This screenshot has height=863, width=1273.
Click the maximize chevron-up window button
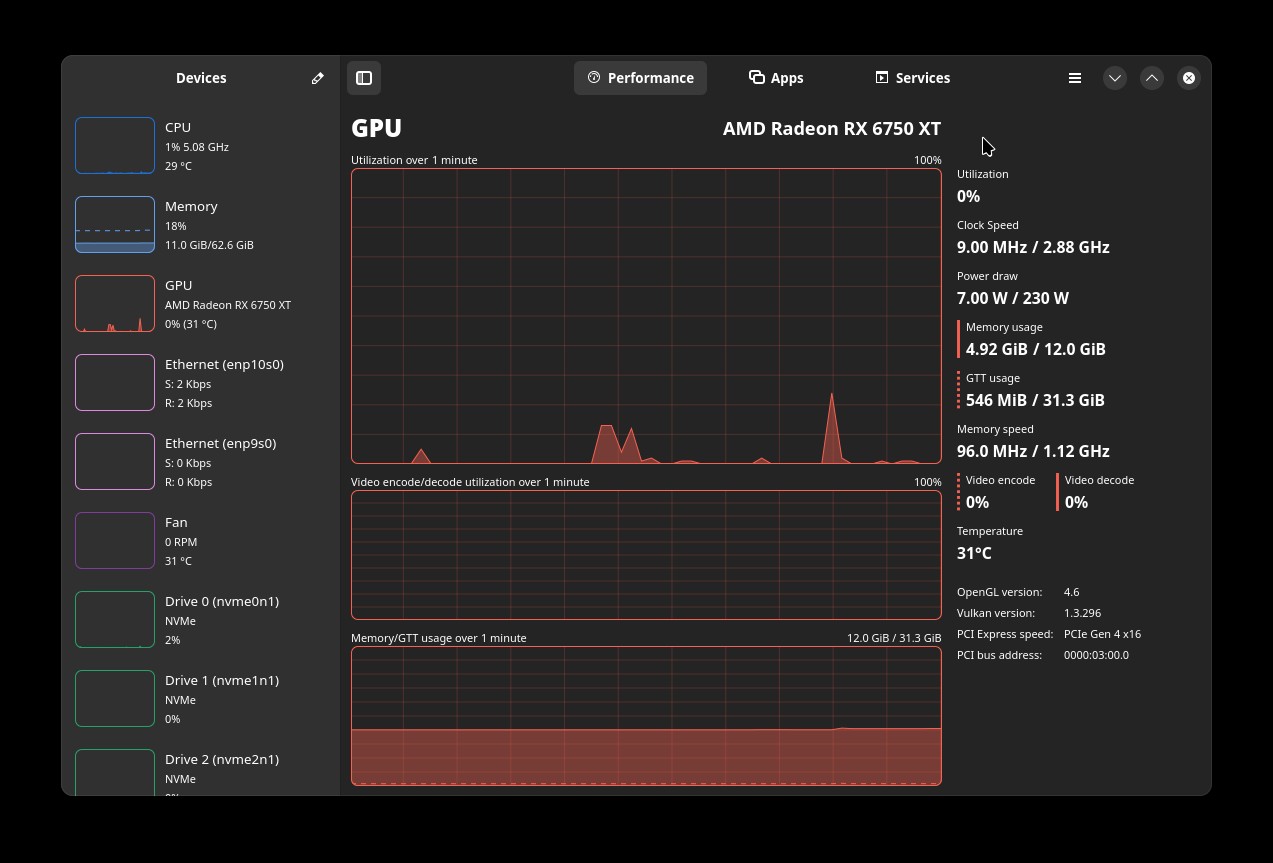click(x=1152, y=78)
